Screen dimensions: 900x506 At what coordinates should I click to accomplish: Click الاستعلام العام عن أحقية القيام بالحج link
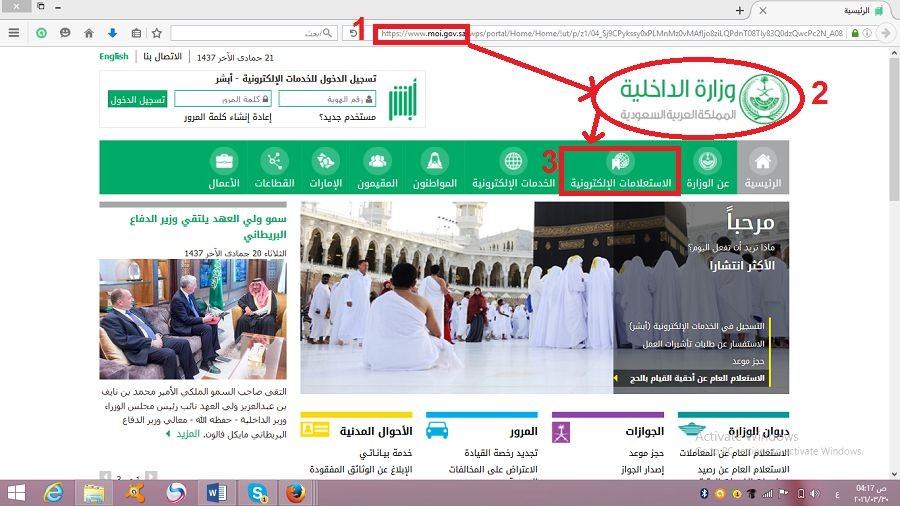(697, 378)
